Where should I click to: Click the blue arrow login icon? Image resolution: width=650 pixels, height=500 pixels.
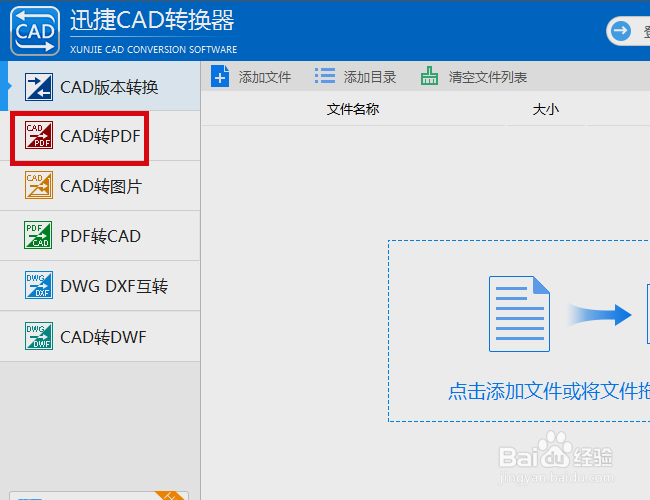(x=621, y=31)
